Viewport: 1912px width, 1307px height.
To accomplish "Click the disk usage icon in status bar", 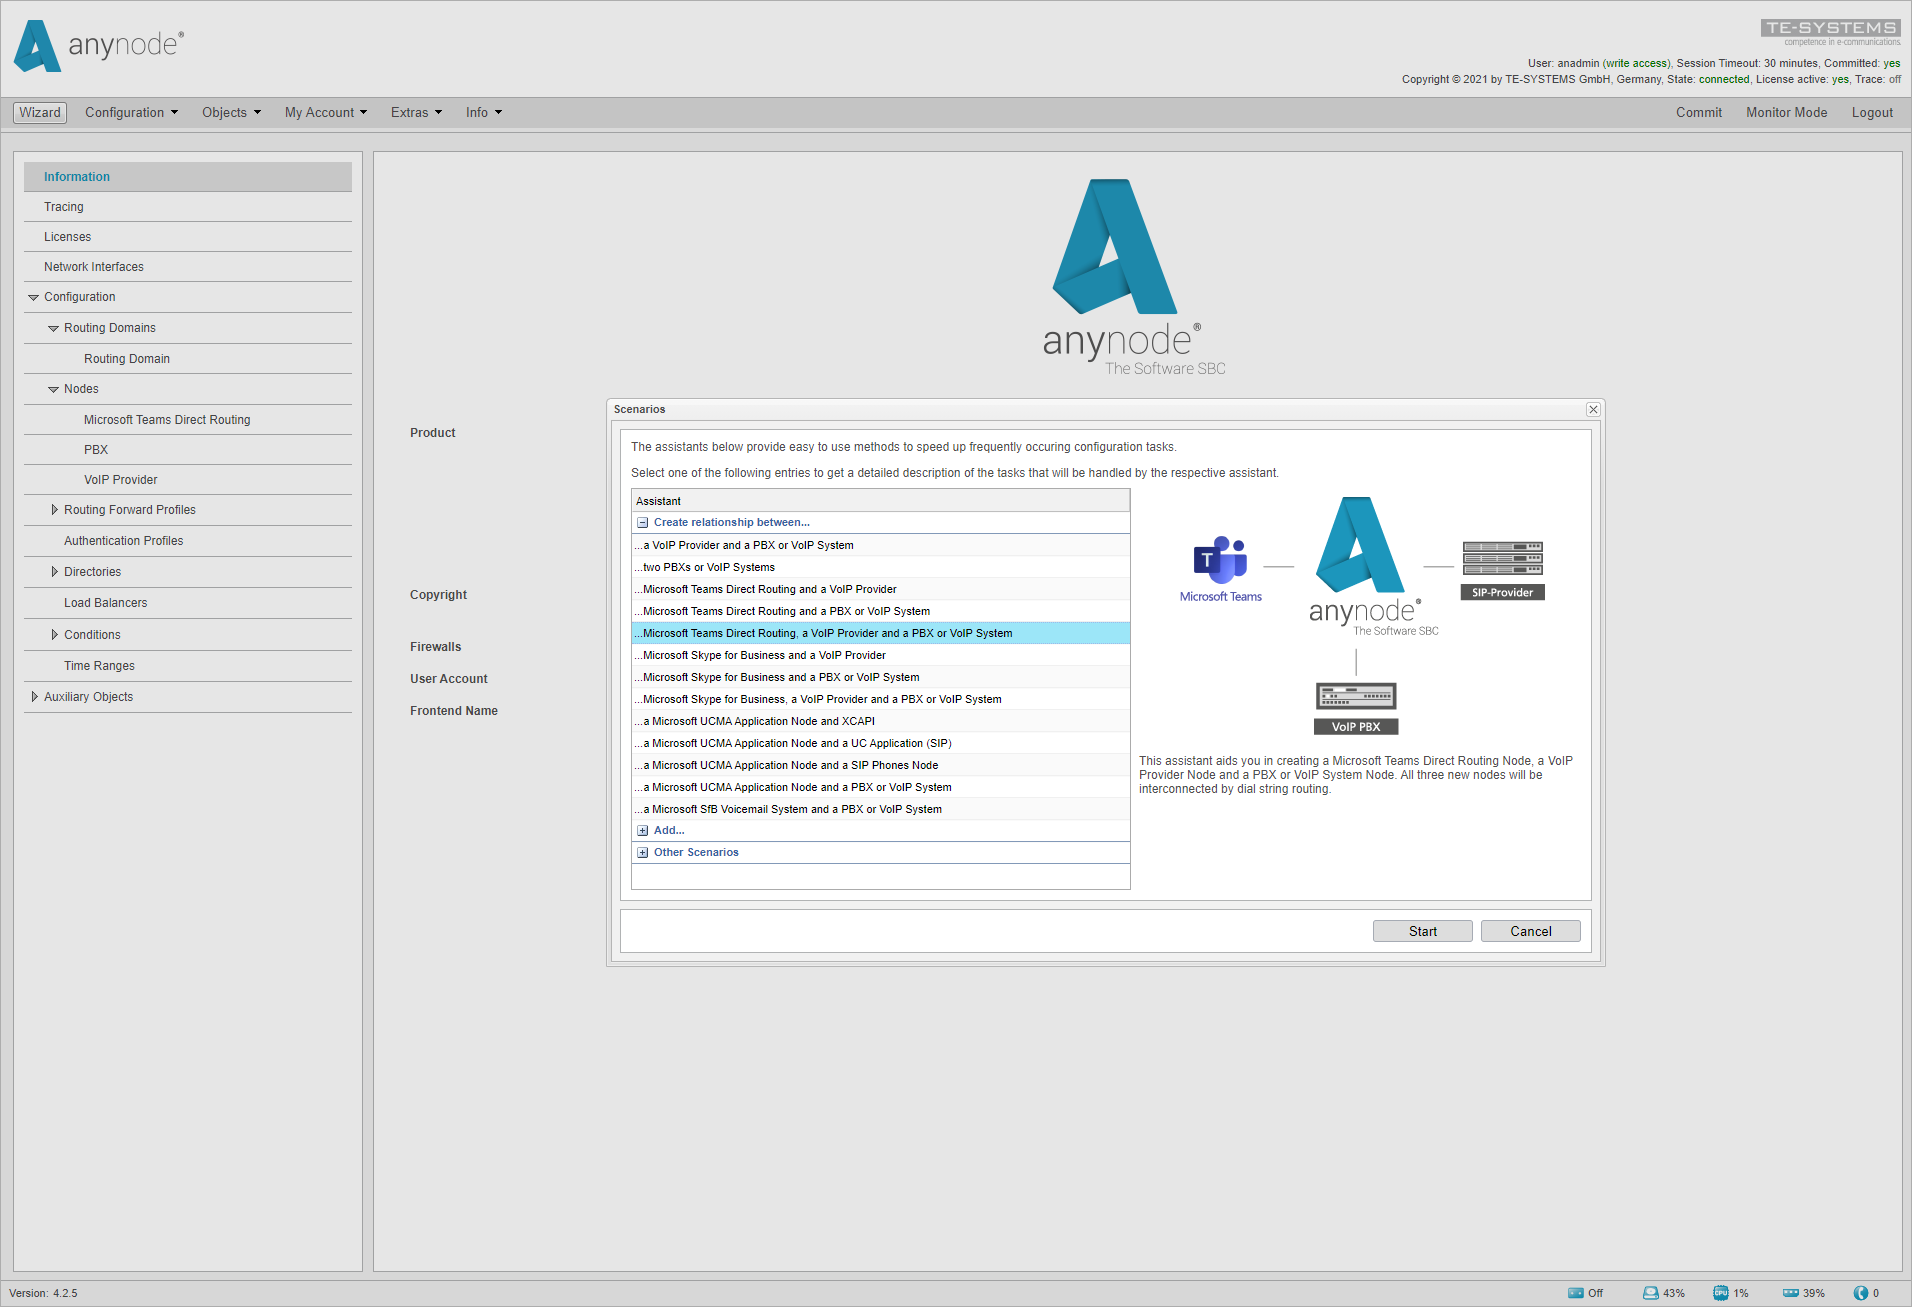I will click(x=1651, y=1293).
